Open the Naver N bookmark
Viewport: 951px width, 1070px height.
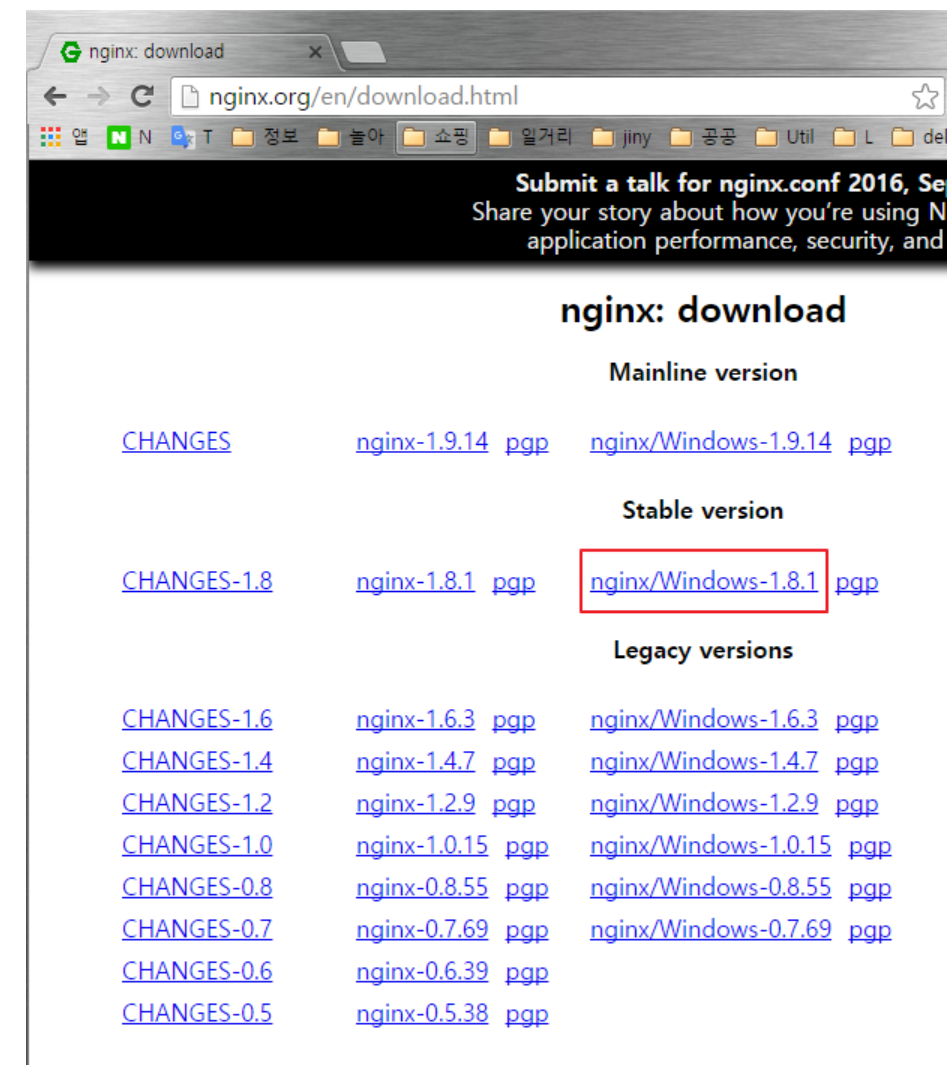click(x=129, y=138)
